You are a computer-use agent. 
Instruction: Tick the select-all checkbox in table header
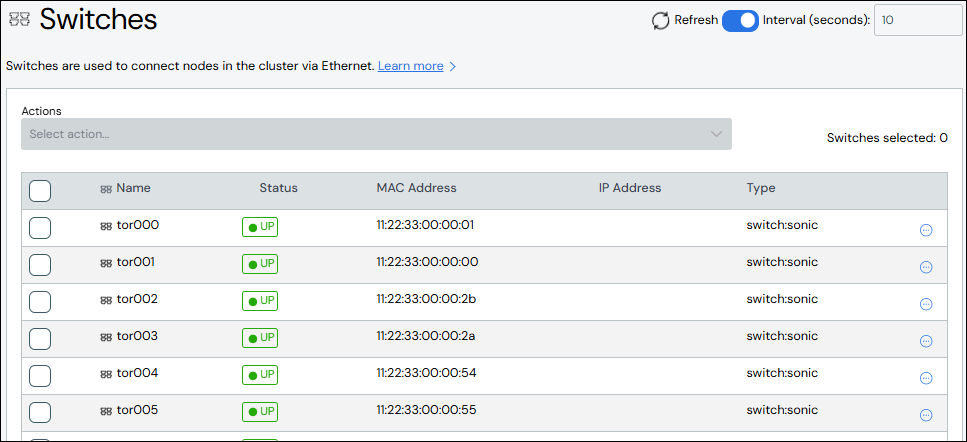pyautogui.click(x=40, y=191)
